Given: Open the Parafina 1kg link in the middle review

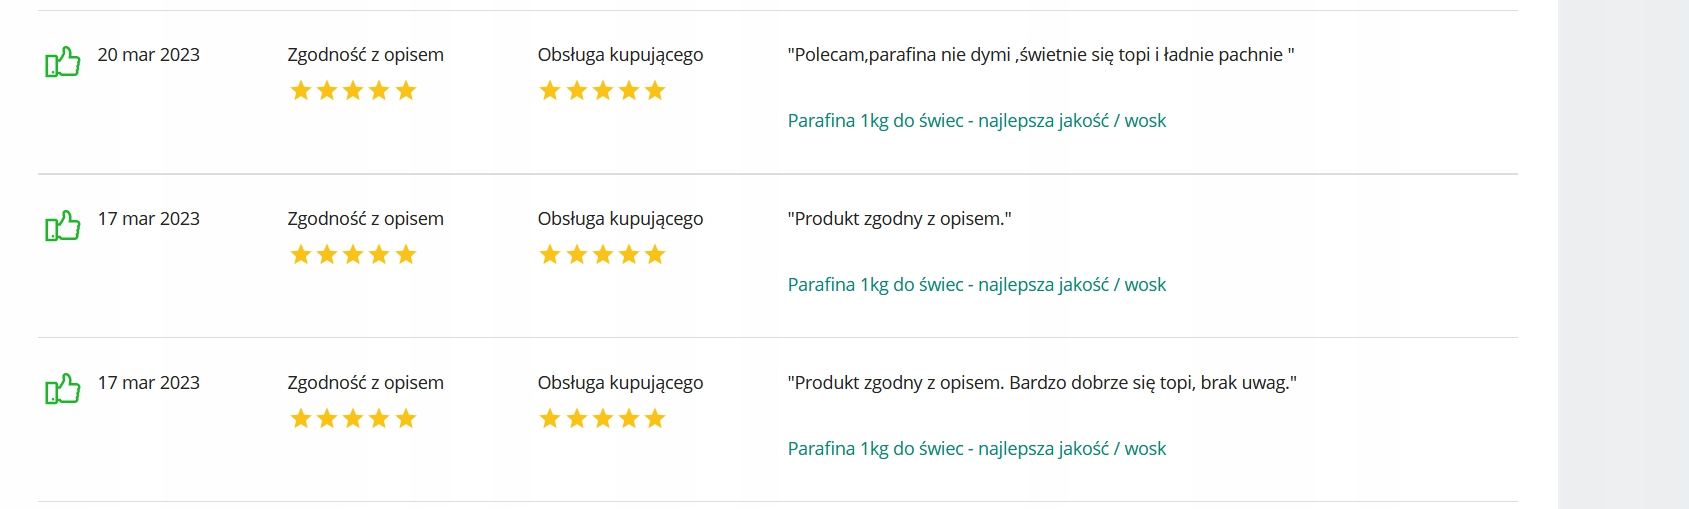Looking at the screenshot, I should [976, 285].
